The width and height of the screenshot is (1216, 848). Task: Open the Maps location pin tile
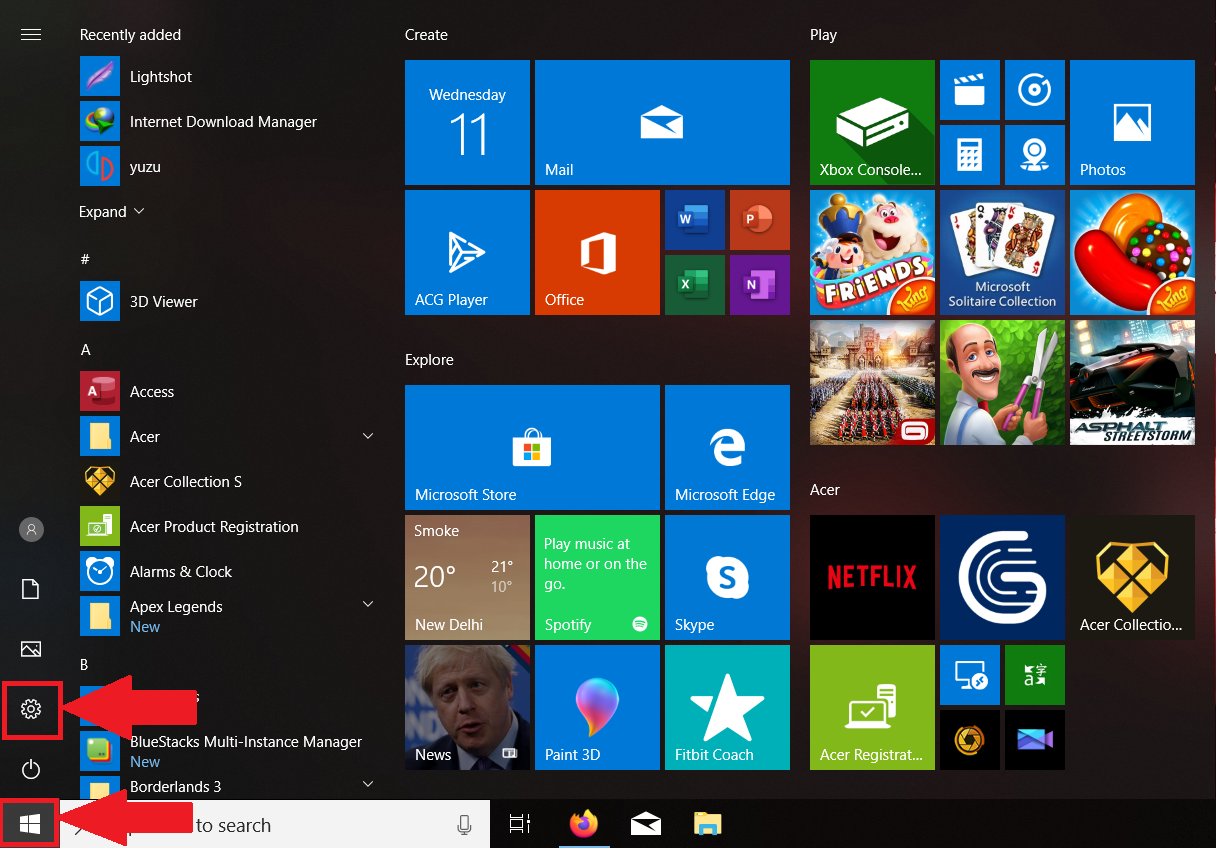[1035, 155]
